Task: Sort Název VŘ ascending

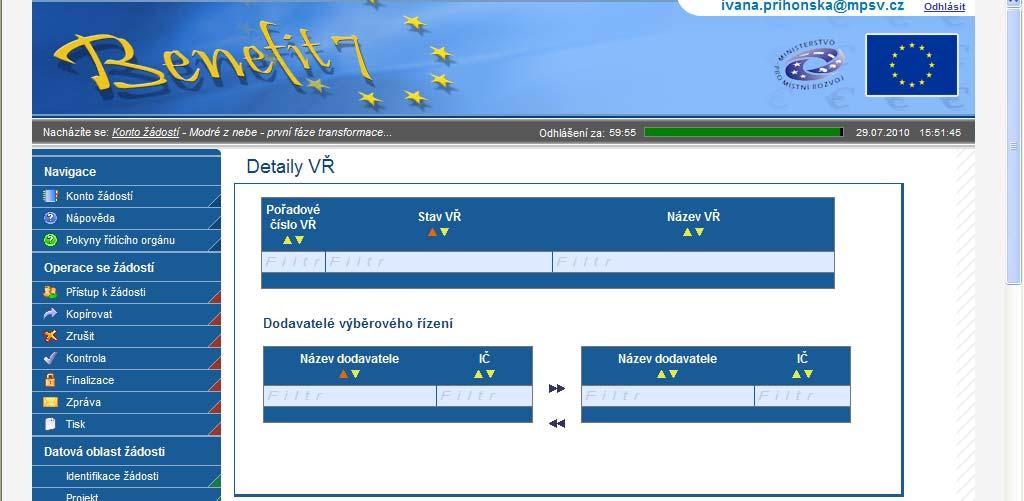Action: coord(687,232)
